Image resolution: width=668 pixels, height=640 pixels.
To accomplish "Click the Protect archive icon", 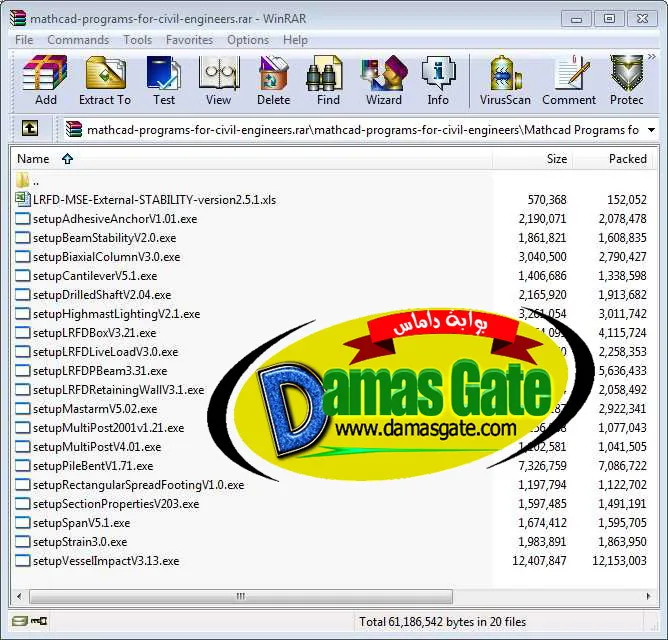I will click(x=627, y=73).
